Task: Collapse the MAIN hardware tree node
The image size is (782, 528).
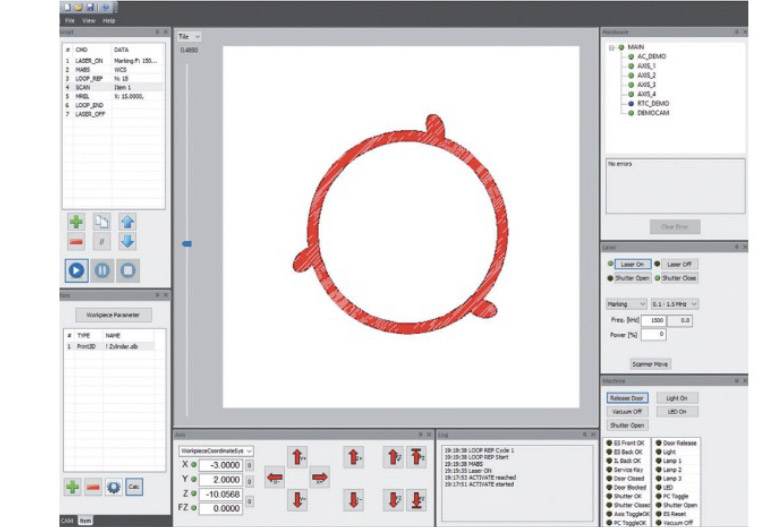Action: point(610,47)
